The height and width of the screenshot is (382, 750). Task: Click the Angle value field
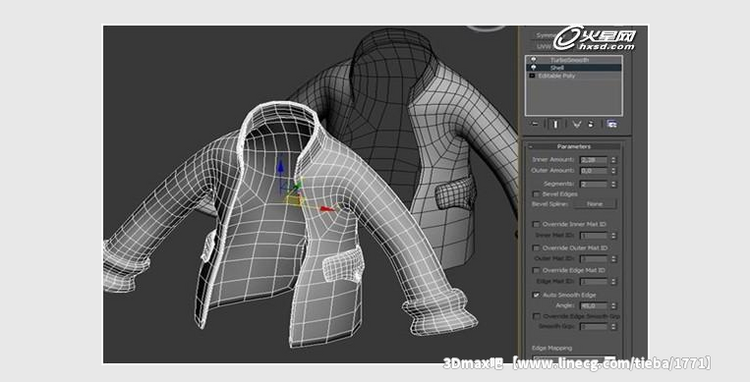click(x=594, y=306)
